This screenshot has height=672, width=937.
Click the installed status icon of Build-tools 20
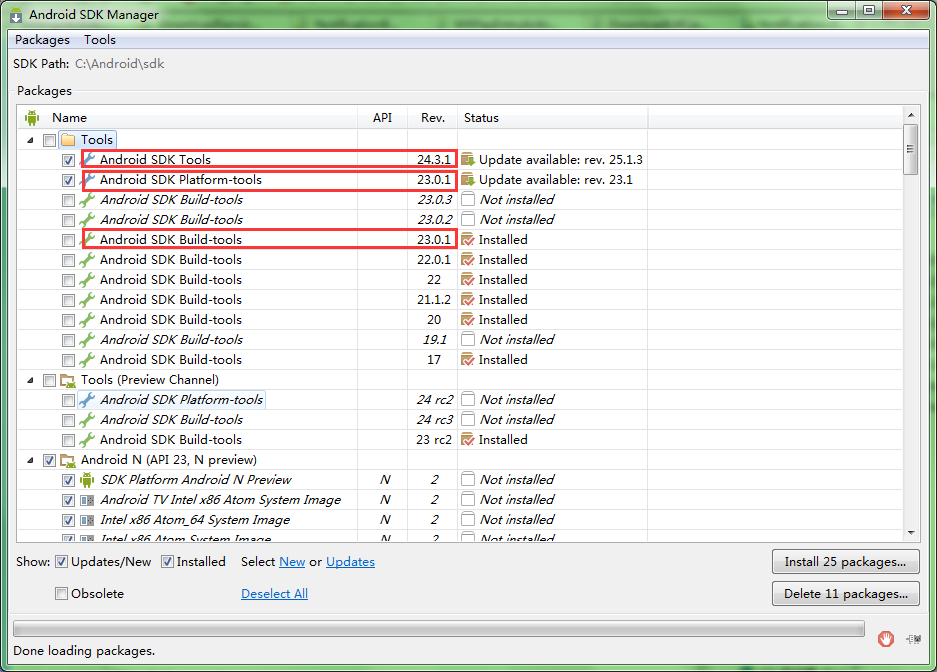point(468,320)
